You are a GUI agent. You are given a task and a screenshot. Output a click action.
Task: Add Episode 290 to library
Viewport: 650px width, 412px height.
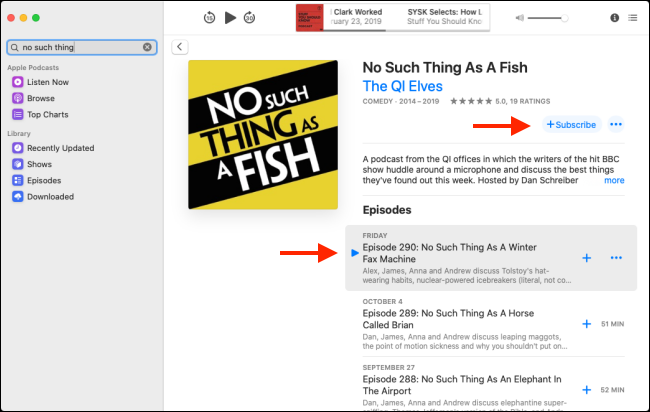click(x=587, y=258)
